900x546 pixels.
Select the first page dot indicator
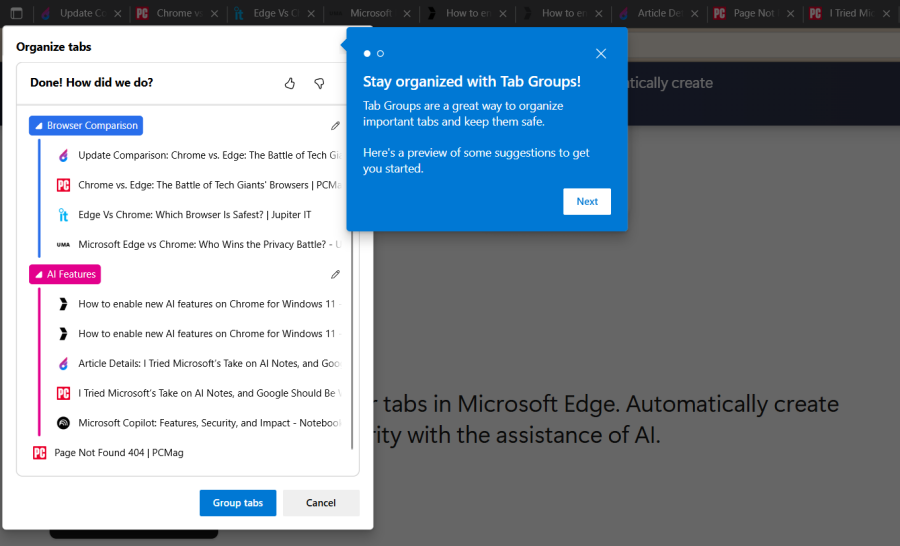tap(367, 53)
